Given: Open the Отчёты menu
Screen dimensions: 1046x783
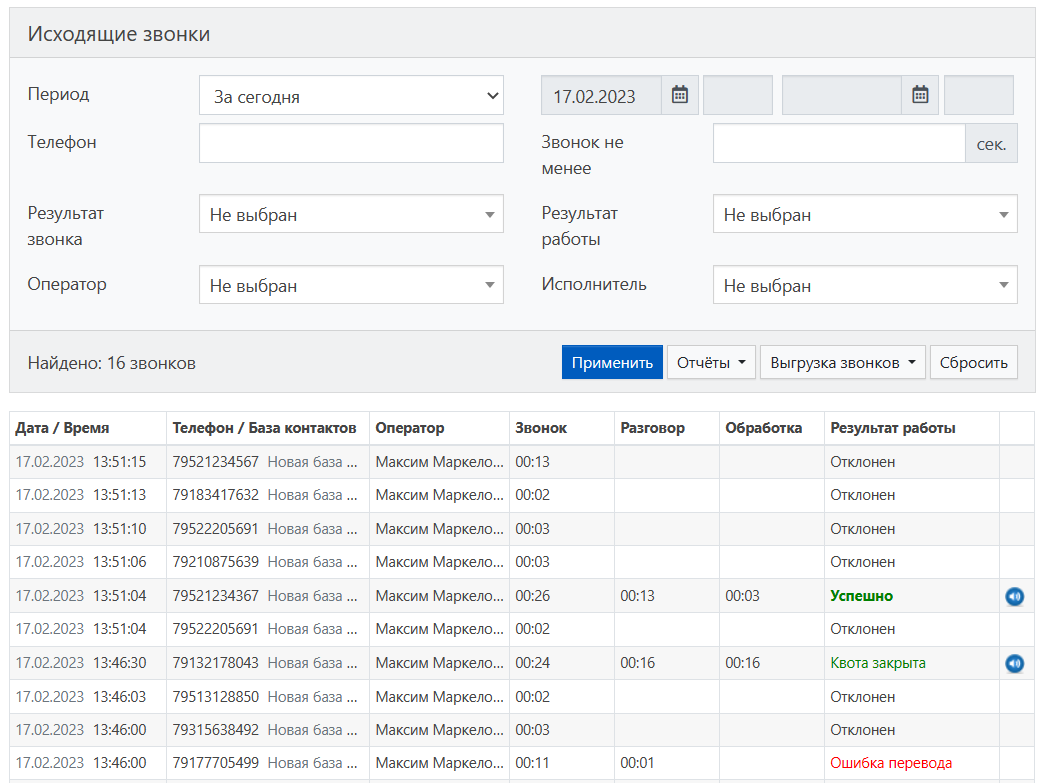Looking at the screenshot, I should point(710,363).
